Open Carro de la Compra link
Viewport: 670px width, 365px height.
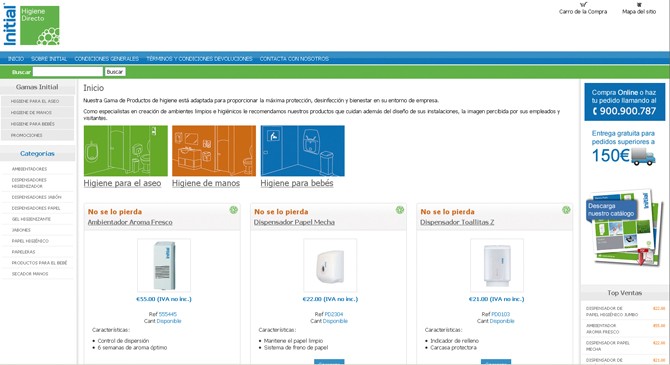click(583, 12)
